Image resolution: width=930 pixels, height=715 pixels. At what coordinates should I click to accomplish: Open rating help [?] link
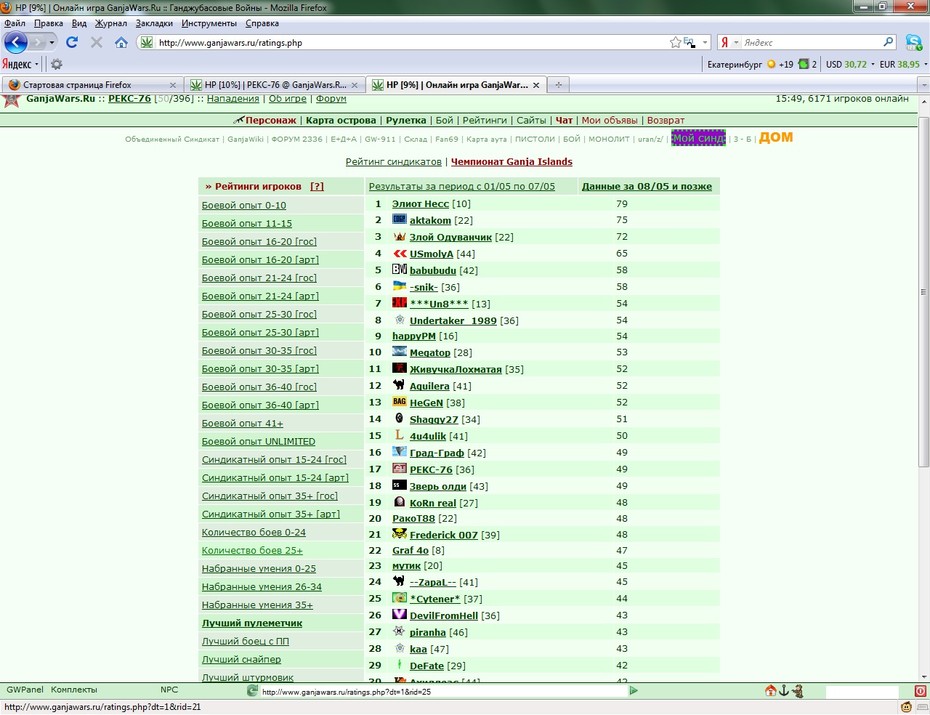click(317, 186)
